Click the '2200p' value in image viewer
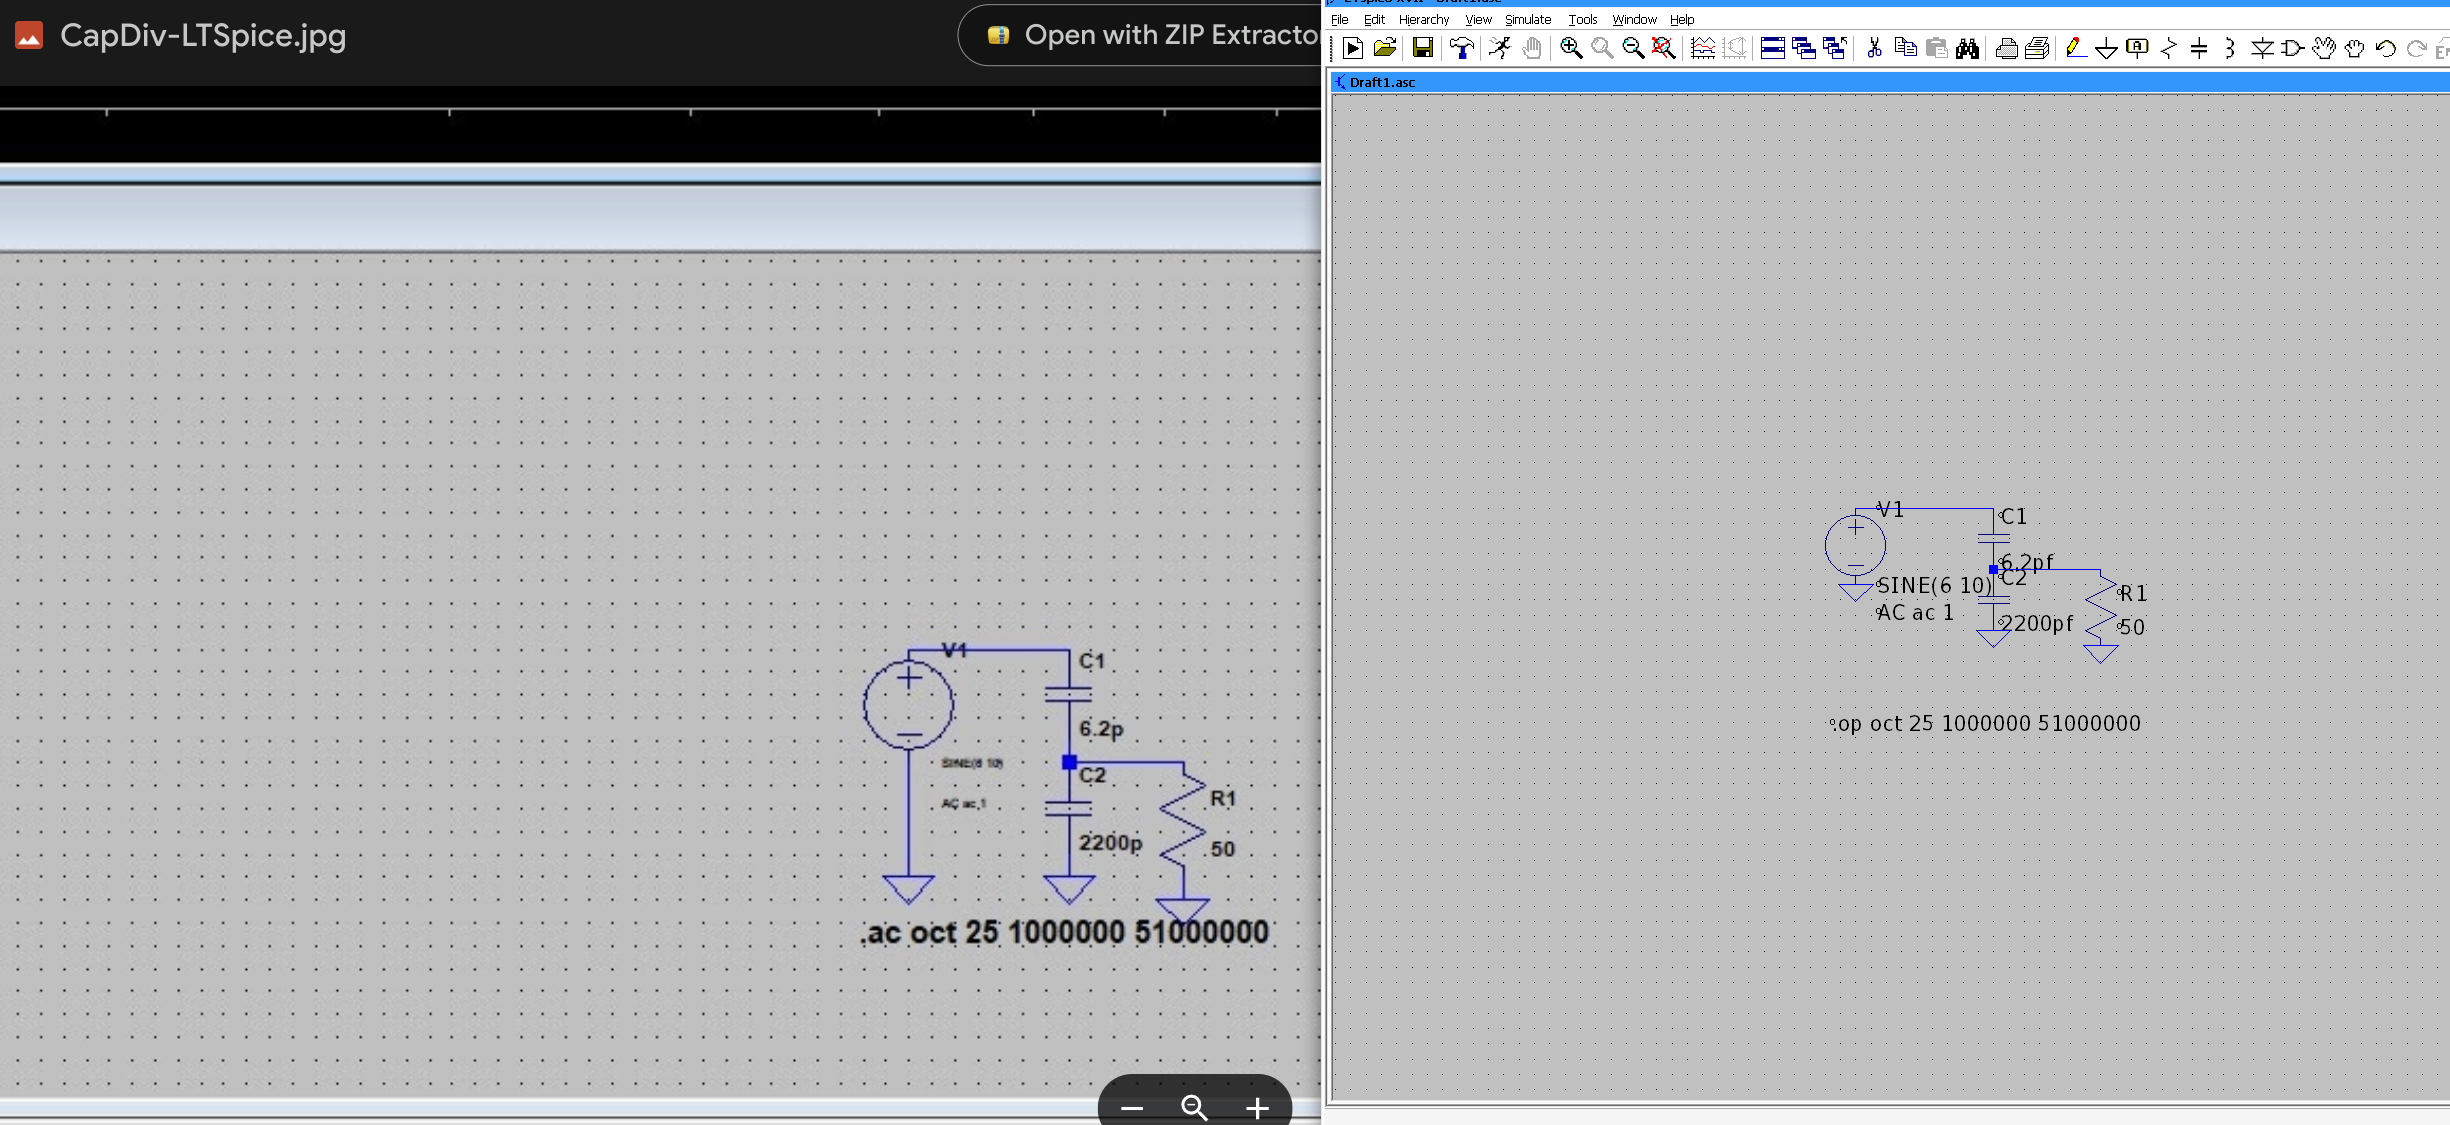Screen dimensions: 2450x1125 click(x=1110, y=842)
